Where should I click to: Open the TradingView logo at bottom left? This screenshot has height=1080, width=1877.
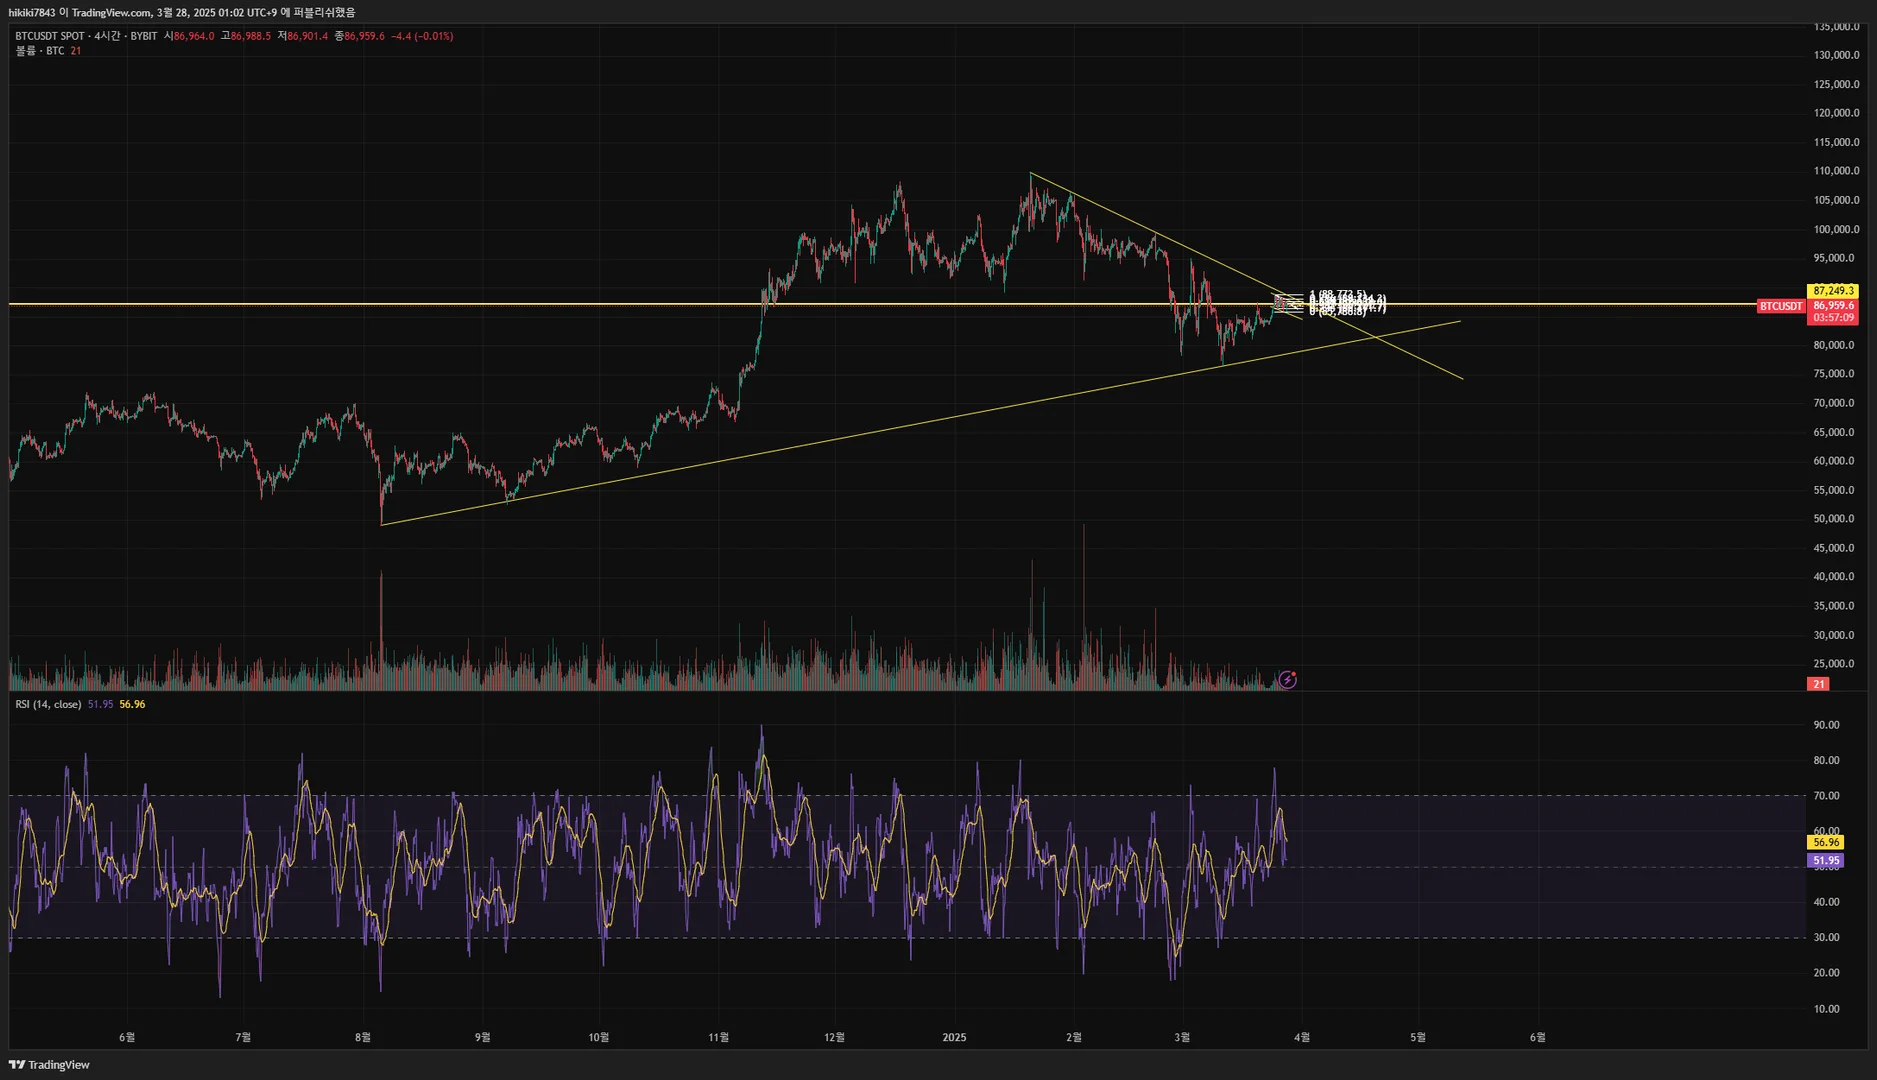coord(49,1065)
